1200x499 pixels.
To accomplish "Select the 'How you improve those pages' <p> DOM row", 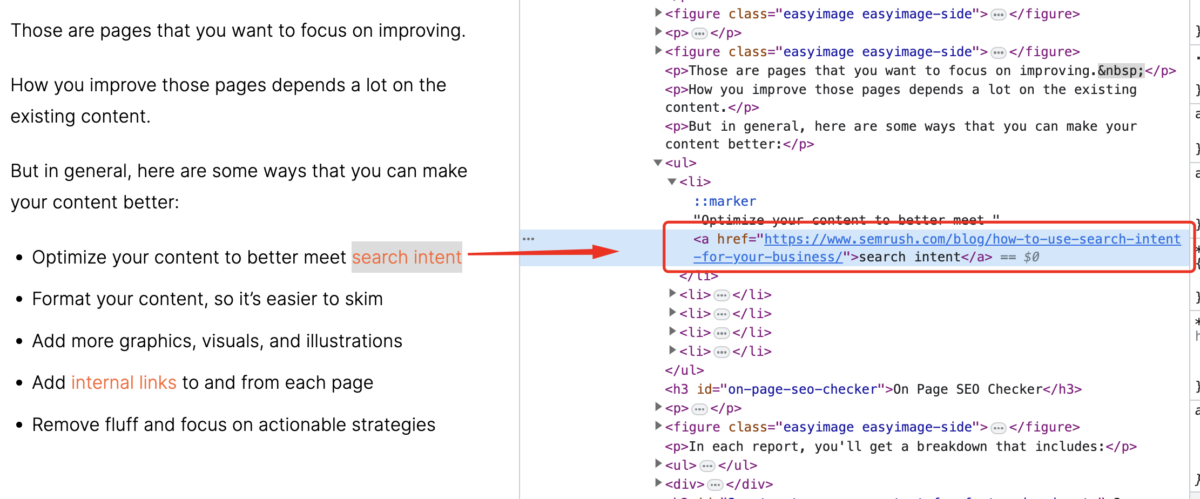I will click(901, 98).
